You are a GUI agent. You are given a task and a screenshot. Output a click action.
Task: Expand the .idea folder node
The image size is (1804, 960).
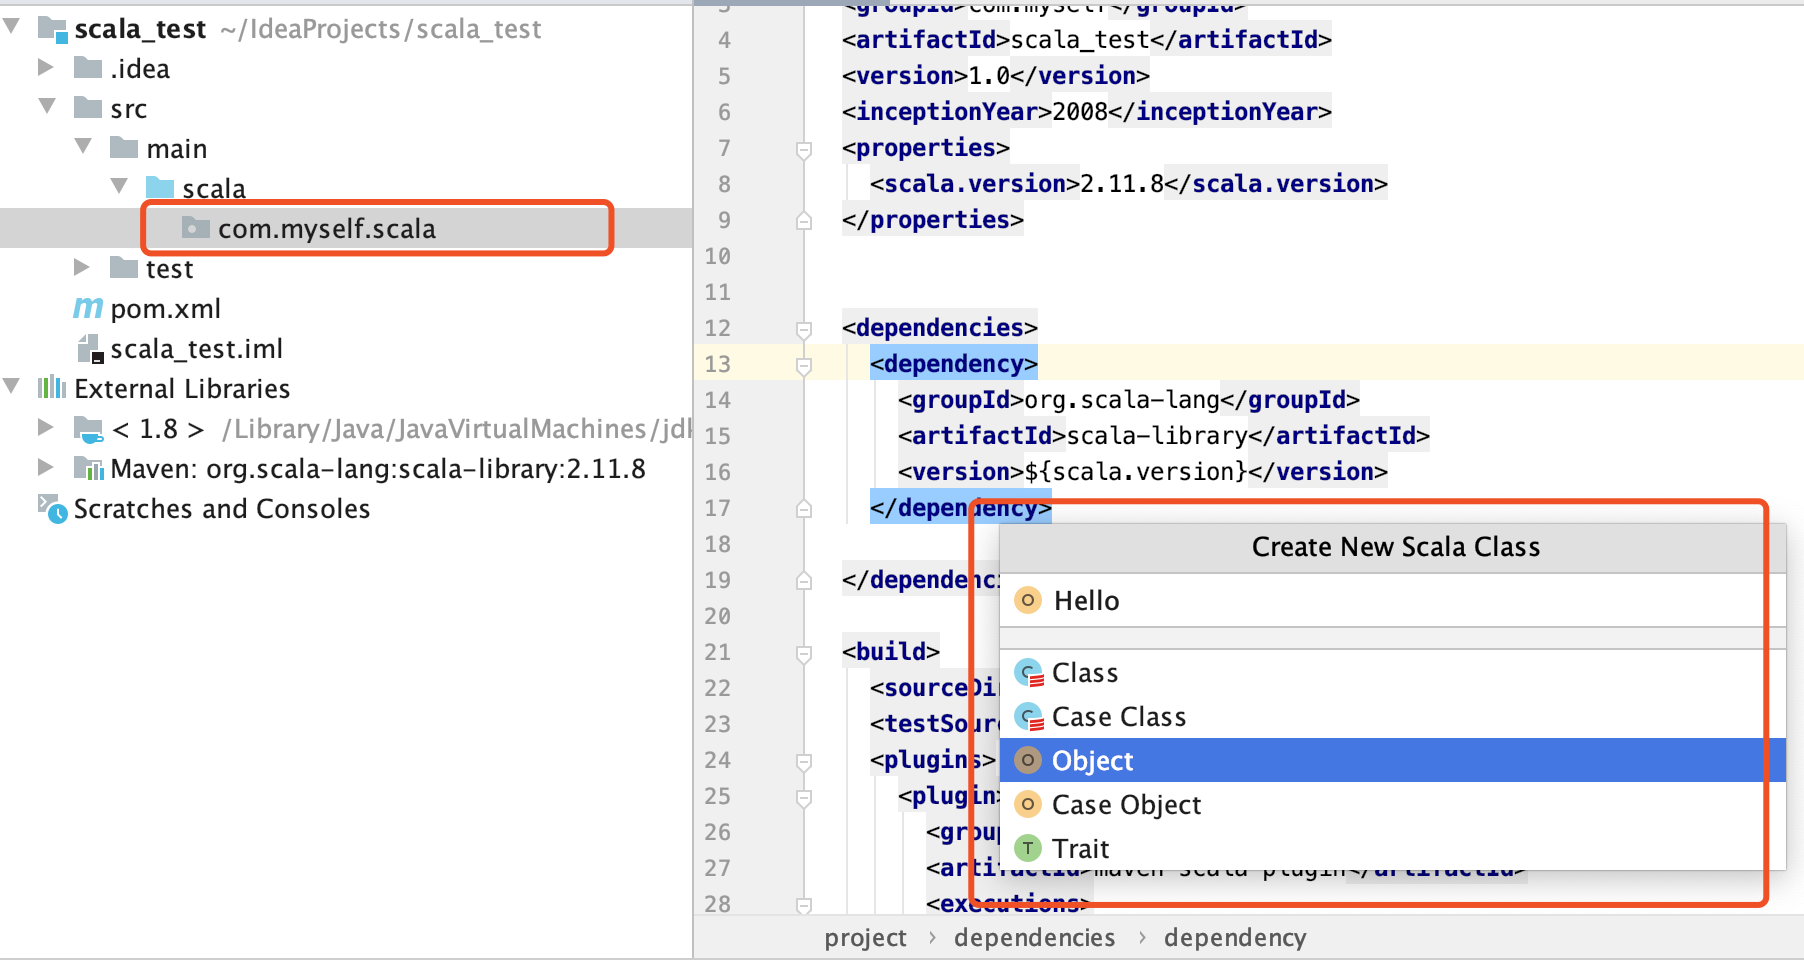[46, 67]
